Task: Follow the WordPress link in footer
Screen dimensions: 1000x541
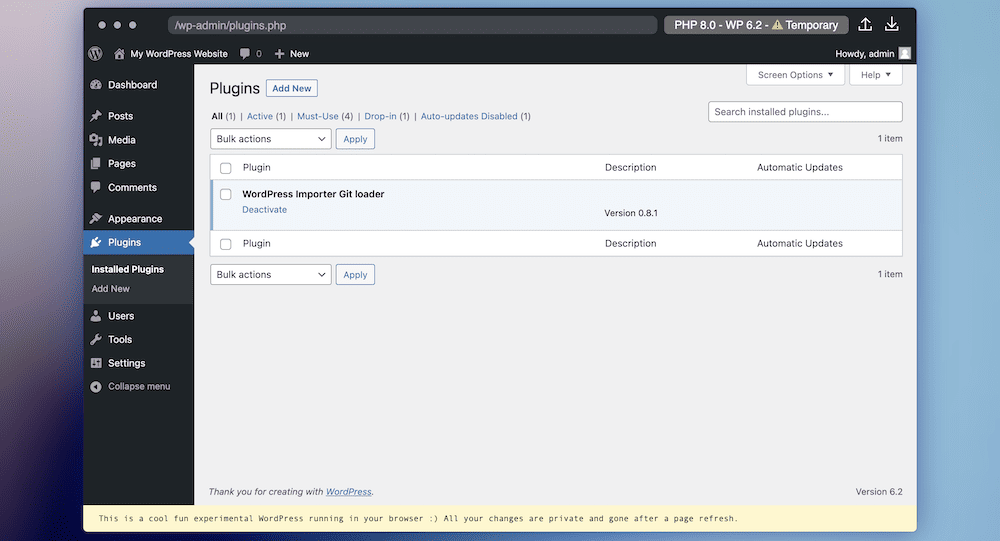Action: (349, 492)
